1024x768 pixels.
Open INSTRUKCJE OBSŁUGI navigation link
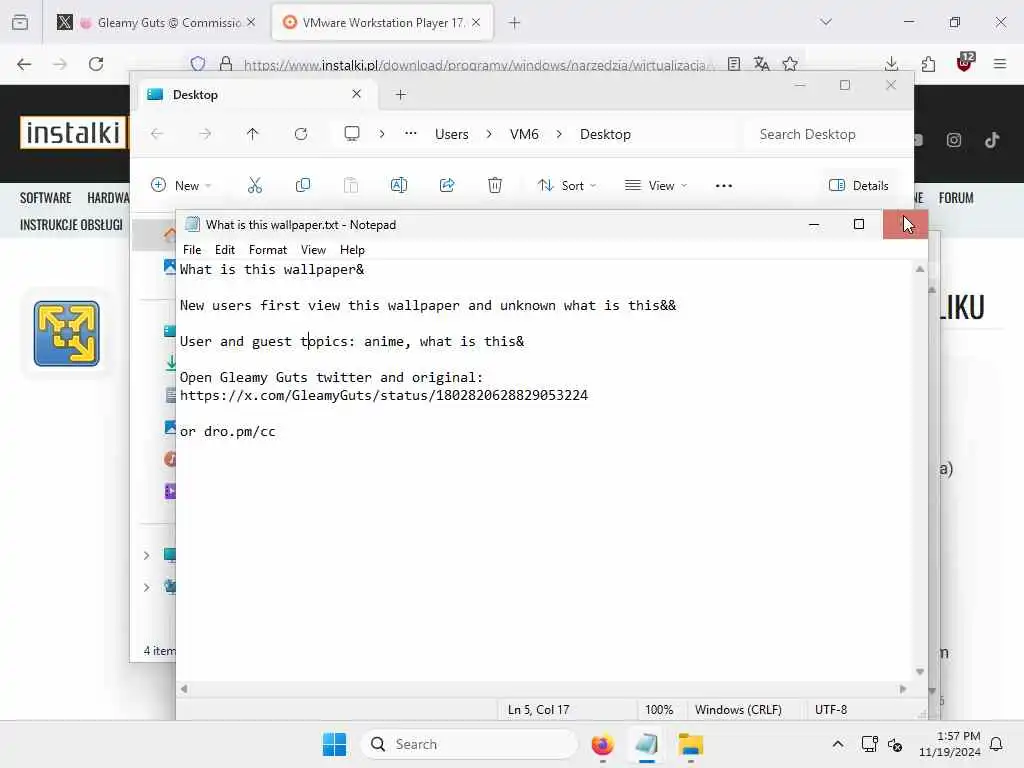(x=71, y=225)
